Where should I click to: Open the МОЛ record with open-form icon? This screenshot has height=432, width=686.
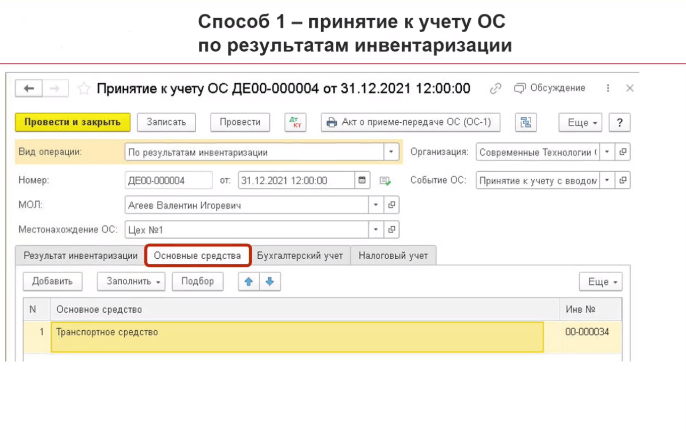click(x=391, y=205)
